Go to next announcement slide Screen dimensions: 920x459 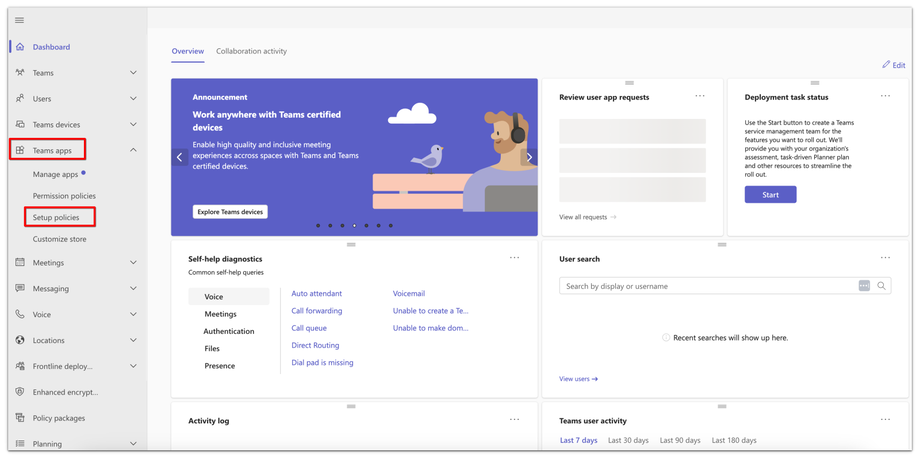click(x=529, y=157)
